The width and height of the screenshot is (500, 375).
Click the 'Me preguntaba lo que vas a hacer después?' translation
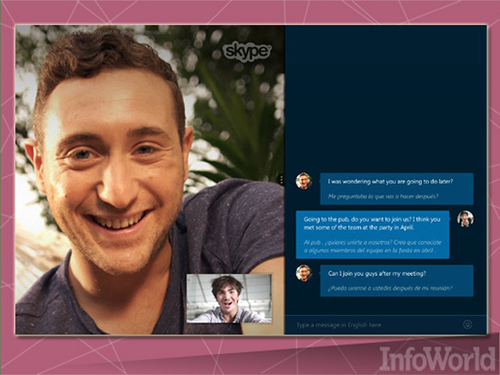(383, 196)
